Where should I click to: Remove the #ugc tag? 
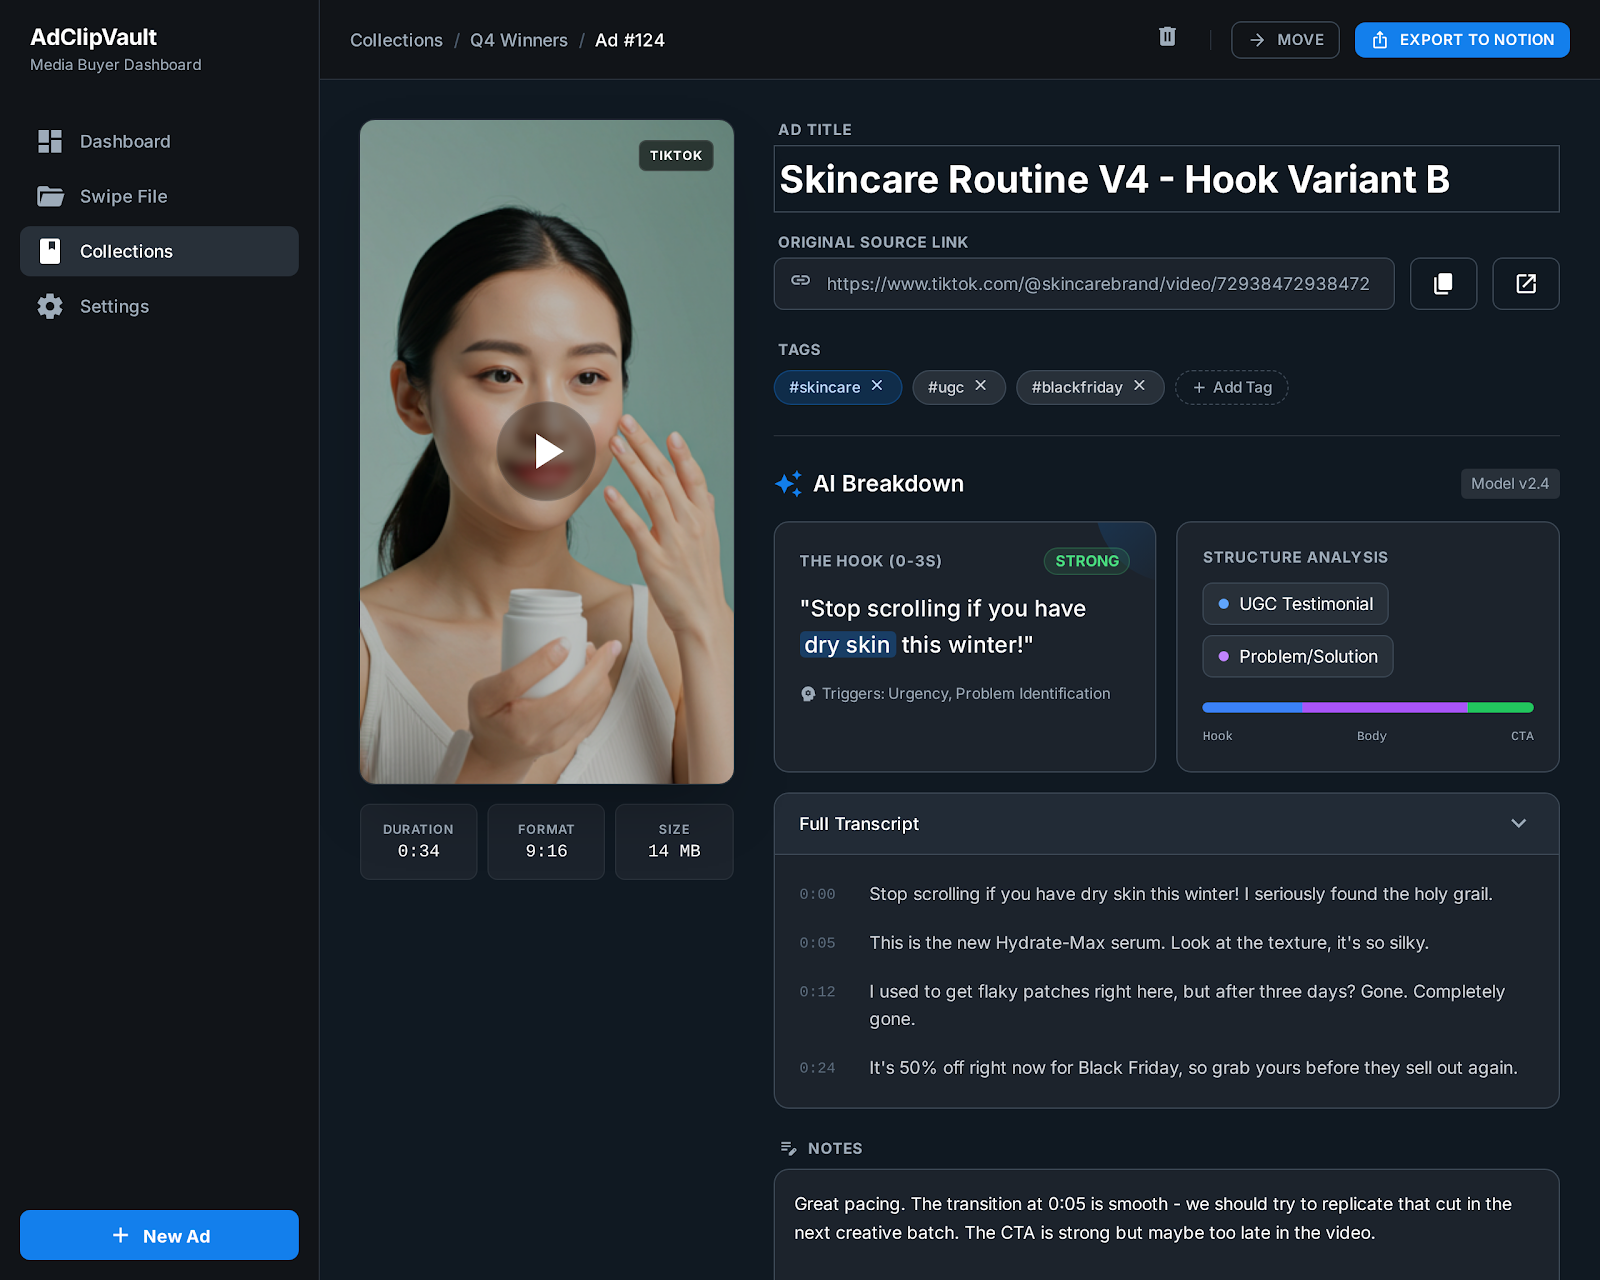[x=981, y=386]
